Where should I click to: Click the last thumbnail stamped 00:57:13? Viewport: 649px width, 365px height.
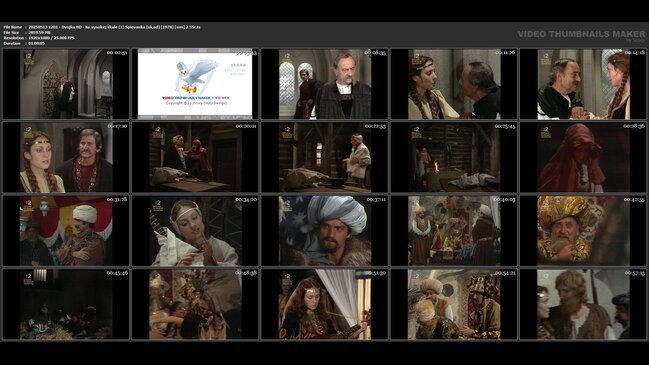[583, 304]
